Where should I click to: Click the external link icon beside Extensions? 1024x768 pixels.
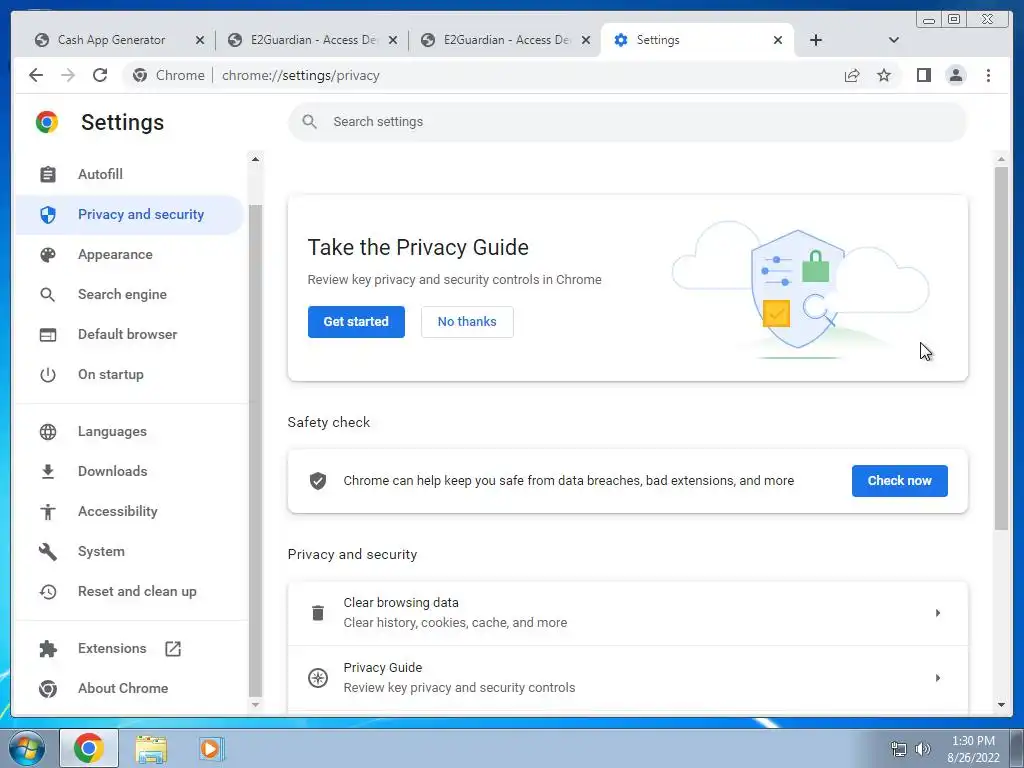point(173,648)
